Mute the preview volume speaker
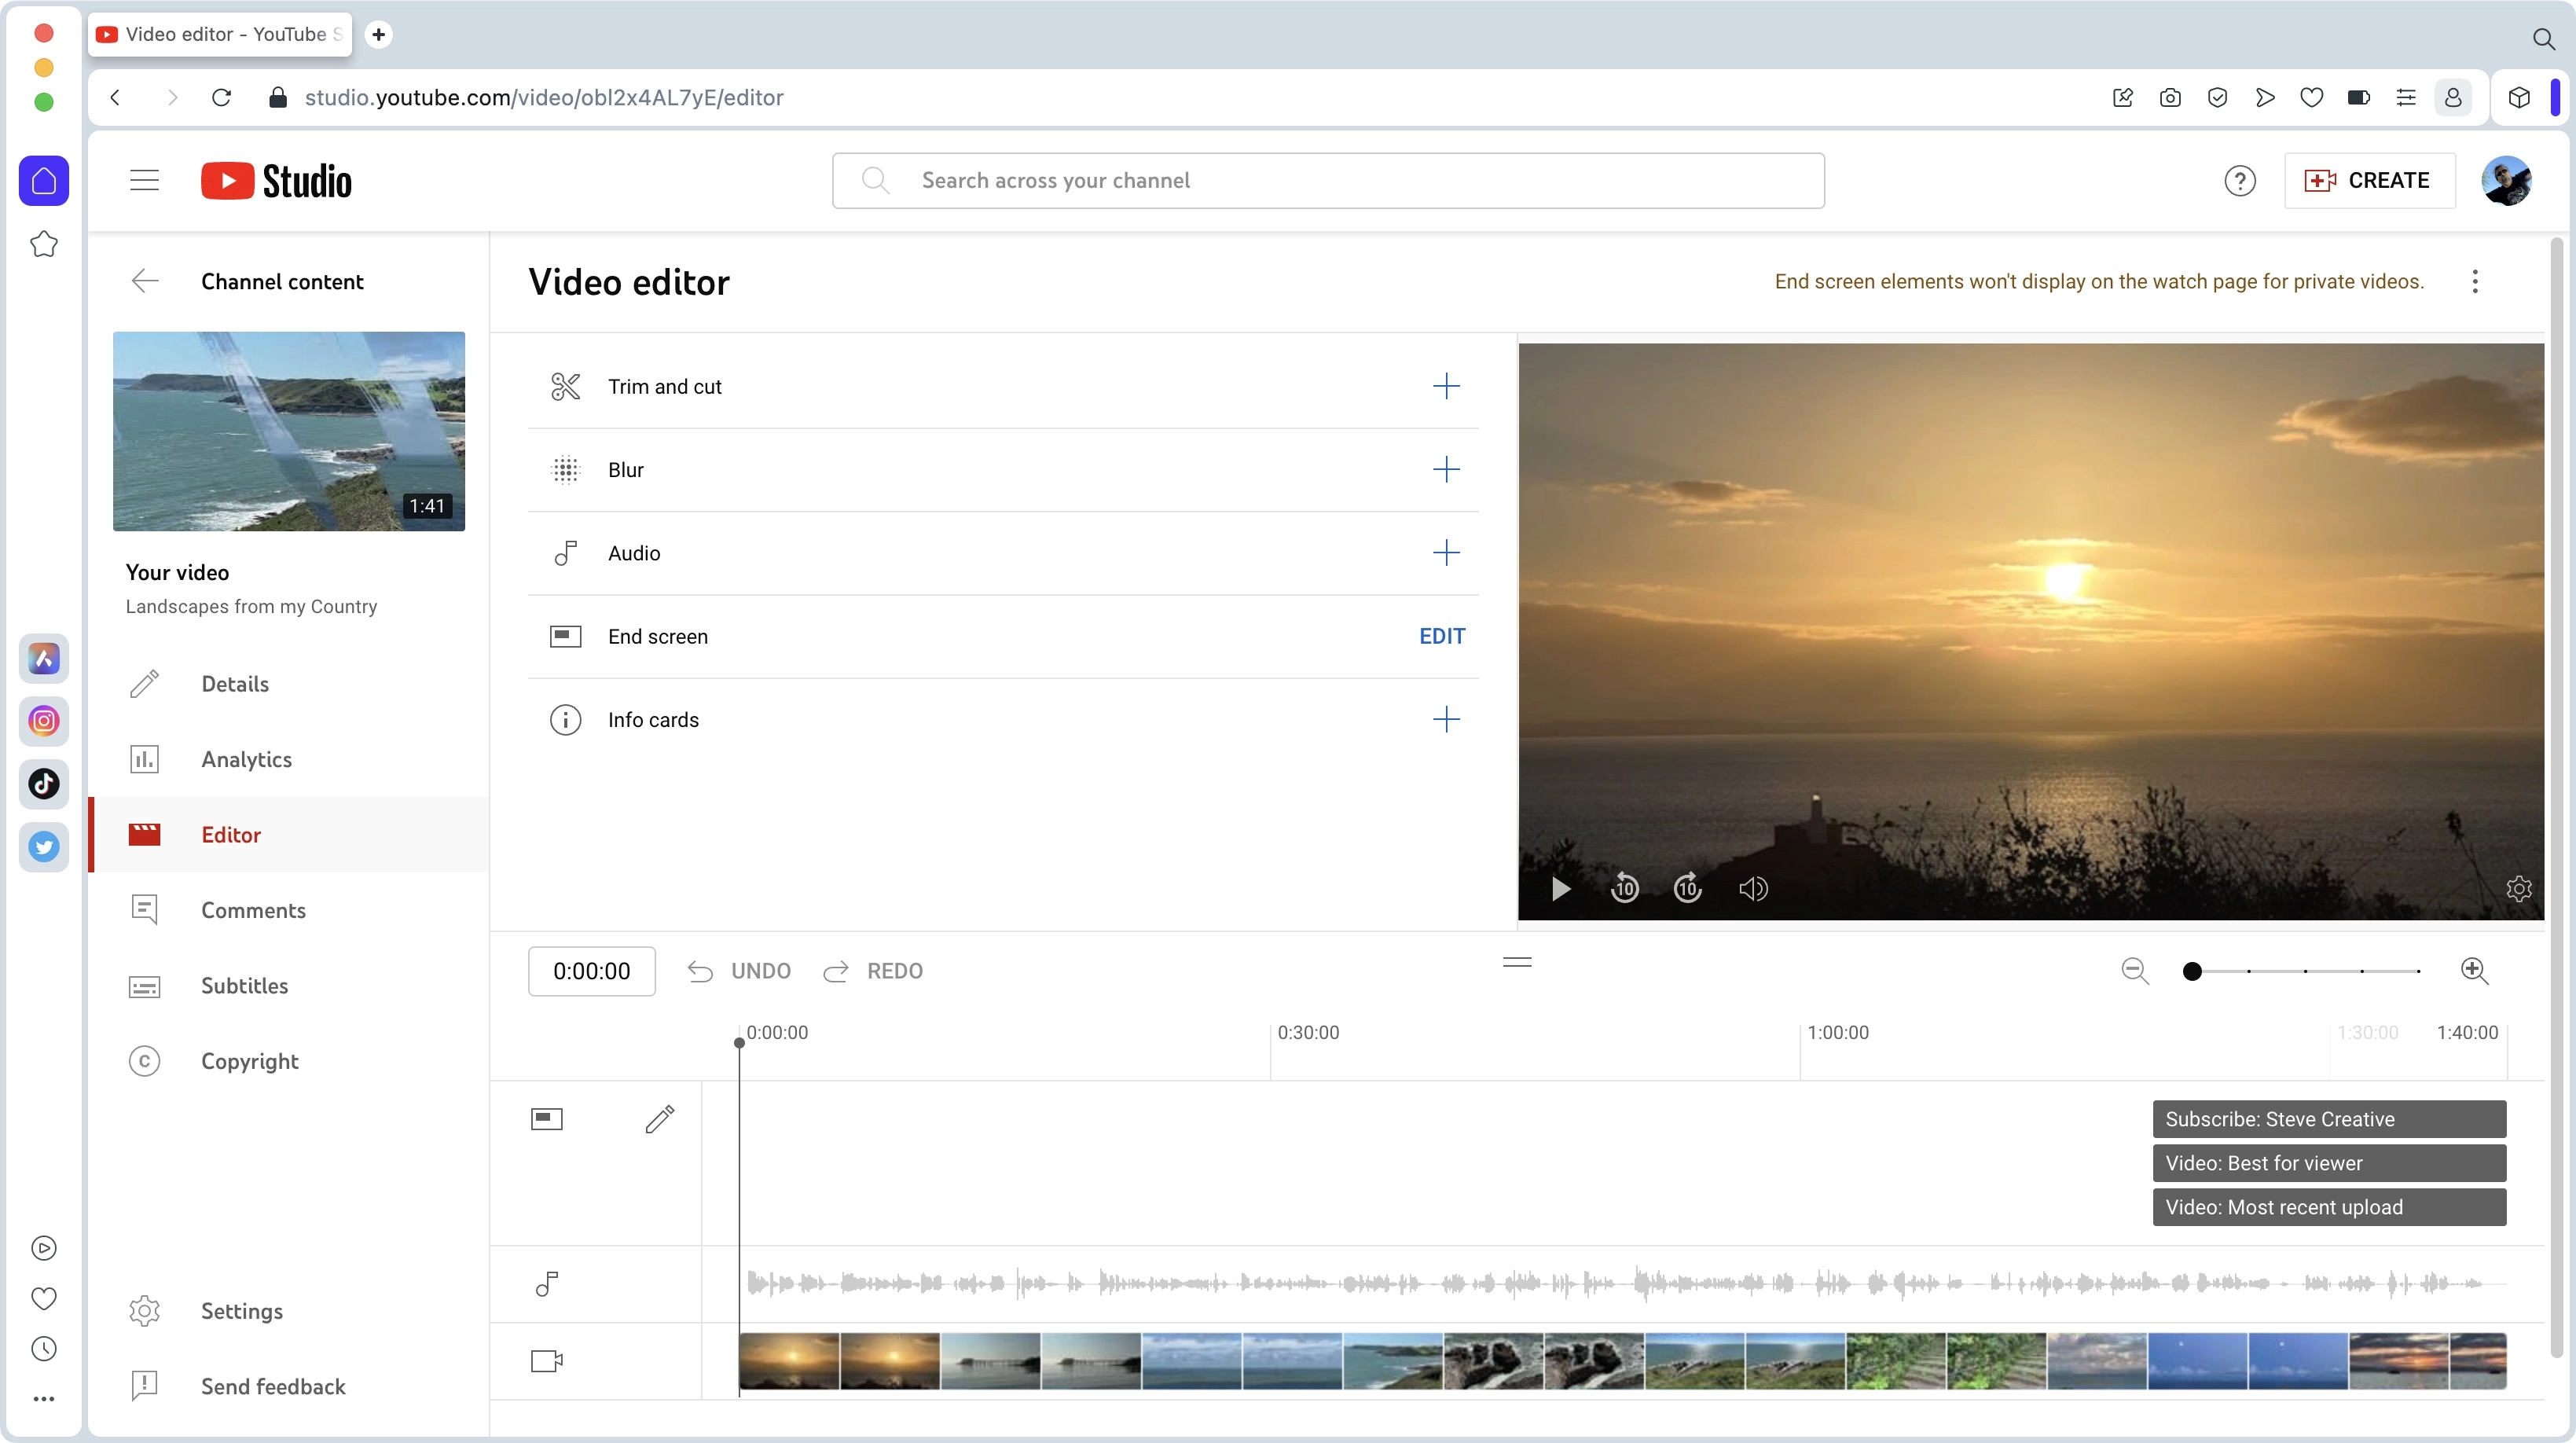 coord(1753,888)
